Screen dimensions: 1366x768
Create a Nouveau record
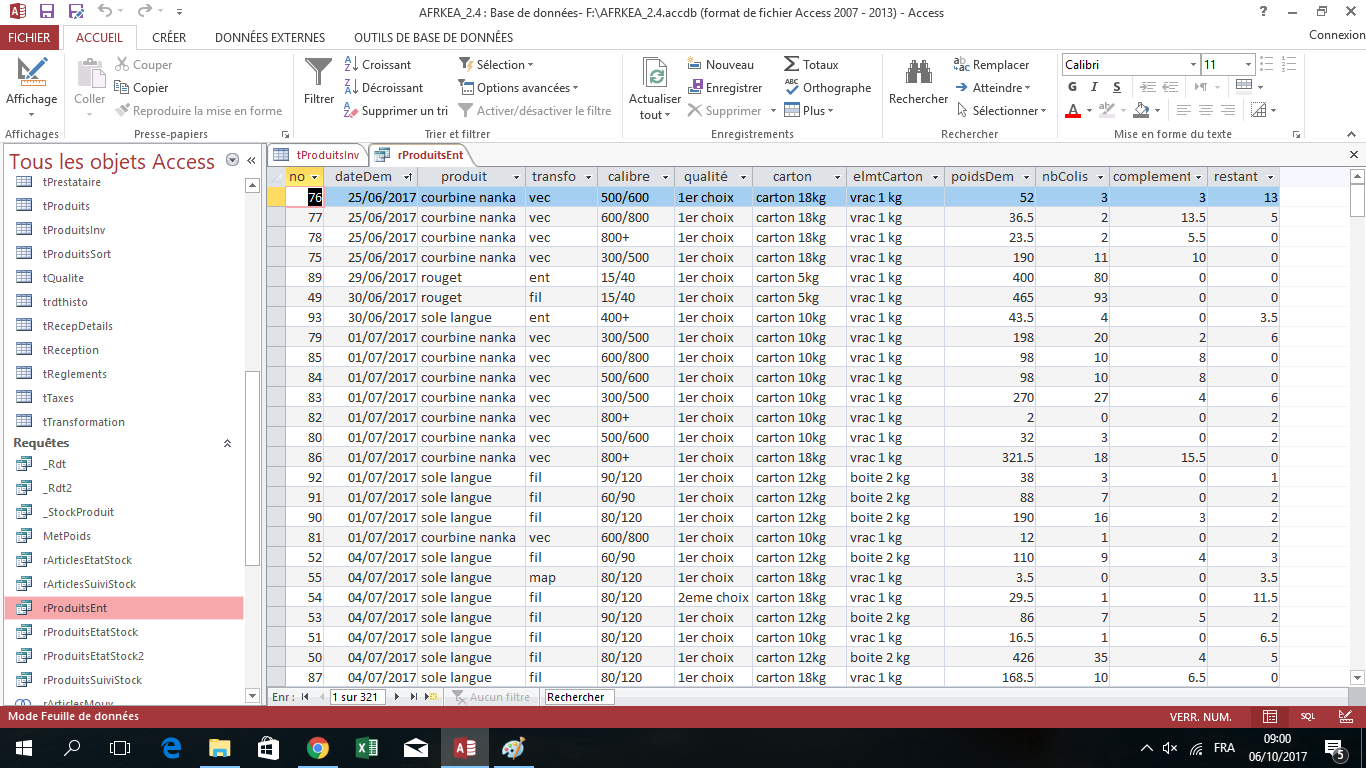click(x=721, y=65)
